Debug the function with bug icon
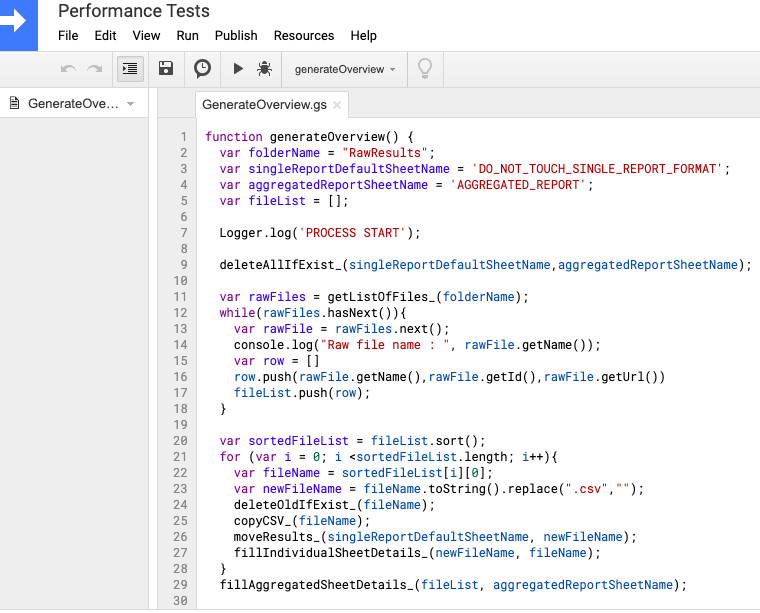The width and height of the screenshot is (760, 613). tap(264, 69)
